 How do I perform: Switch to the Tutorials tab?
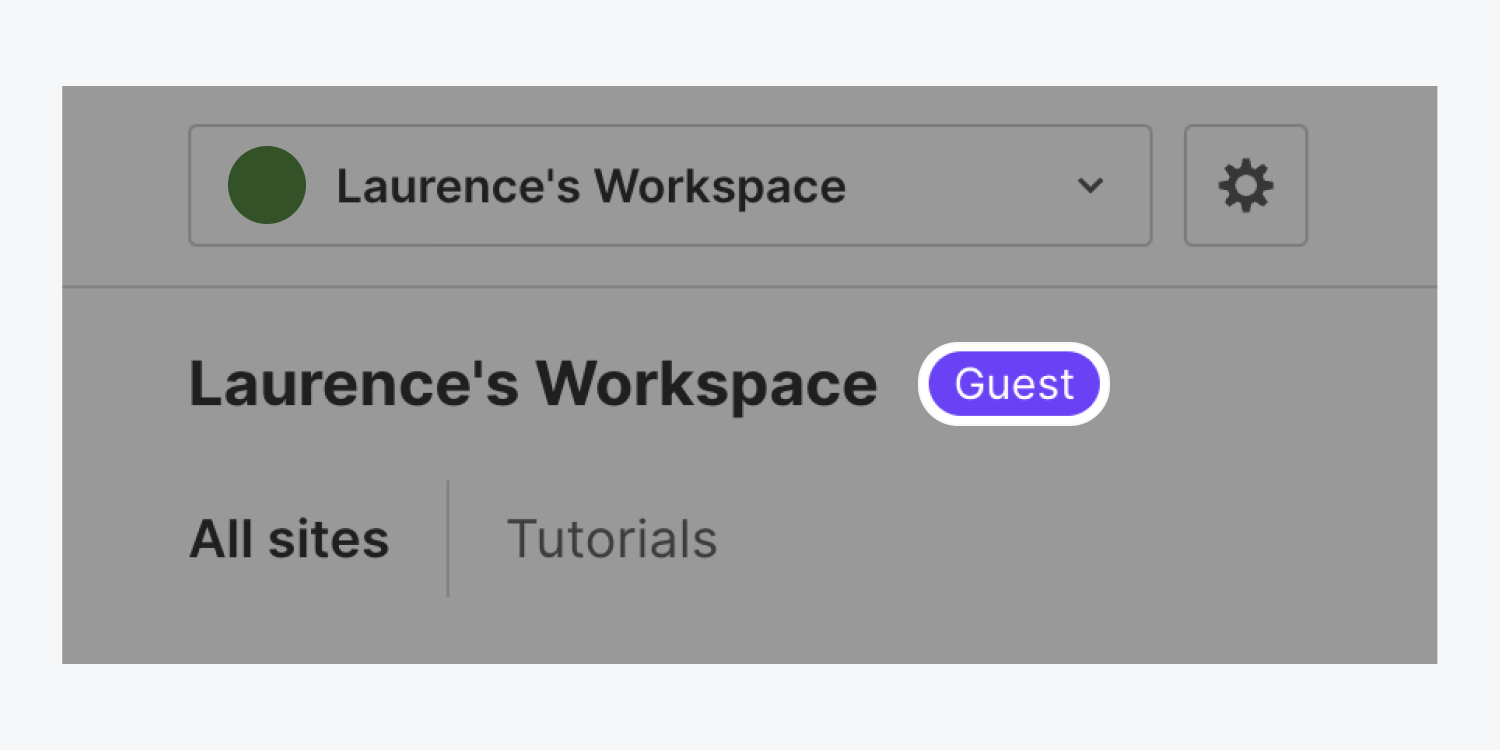612,539
